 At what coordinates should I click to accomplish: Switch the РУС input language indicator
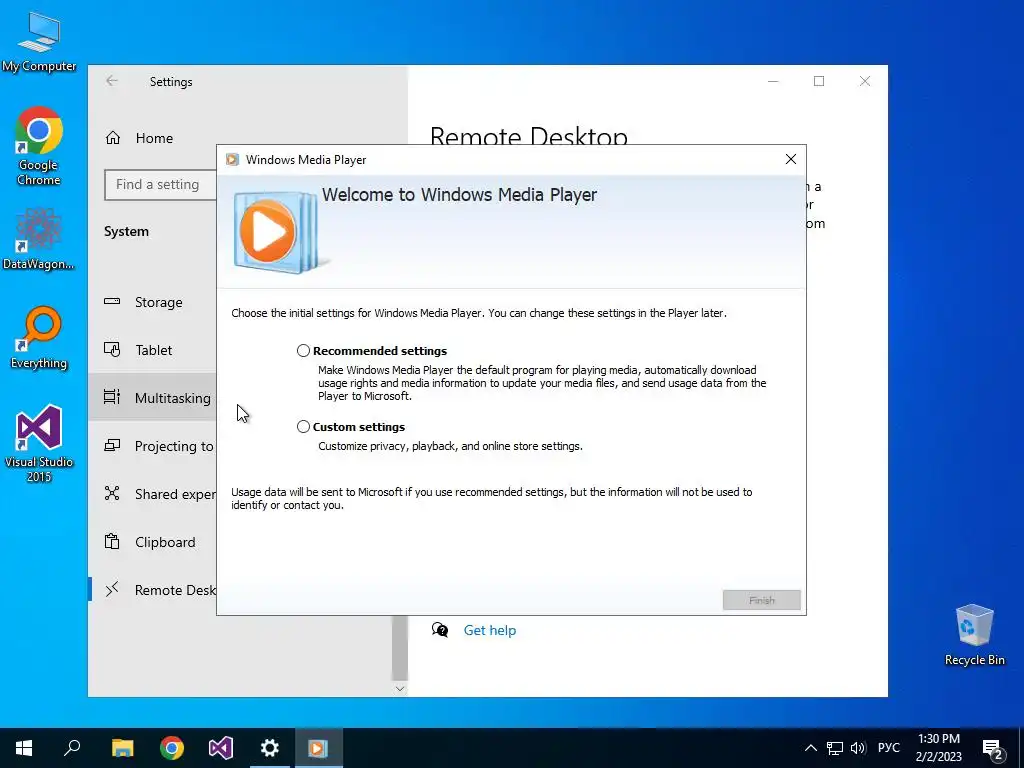click(888, 748)
